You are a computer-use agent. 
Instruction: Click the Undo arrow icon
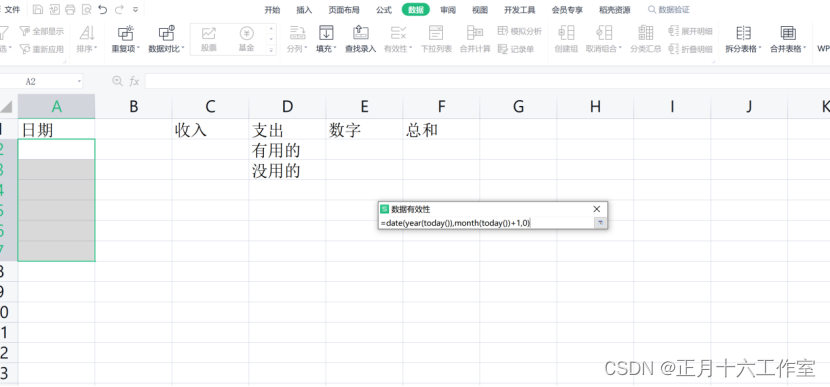103,10
